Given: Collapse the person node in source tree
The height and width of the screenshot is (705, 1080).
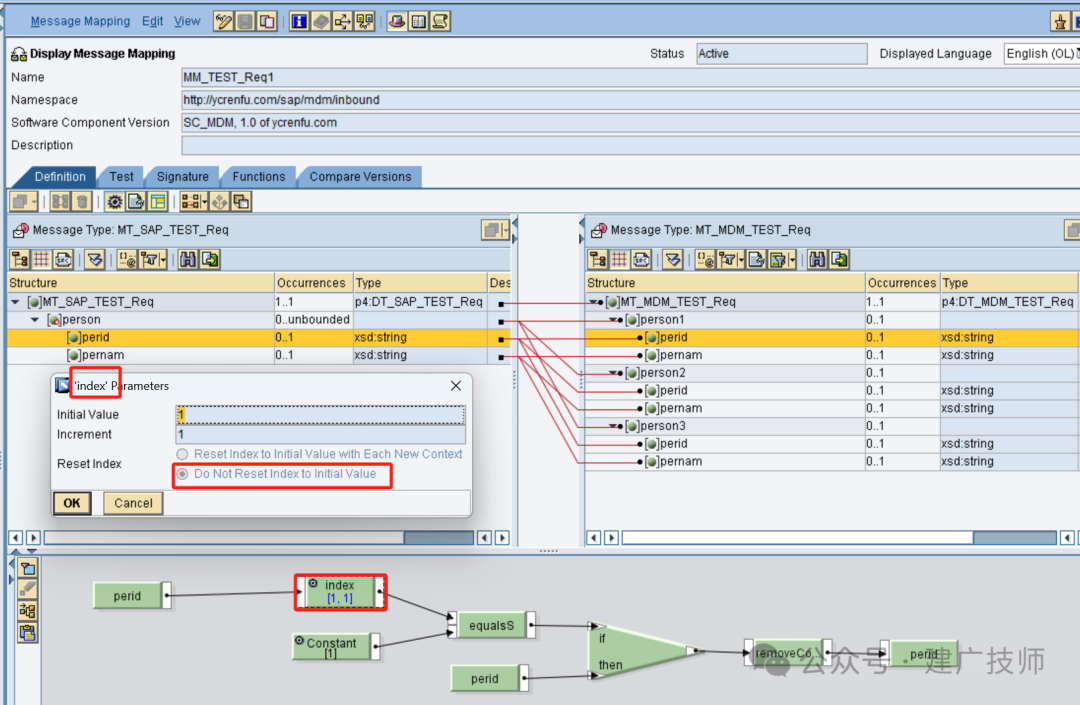Looking at the screenshot, I should click(x=35, y=320).
